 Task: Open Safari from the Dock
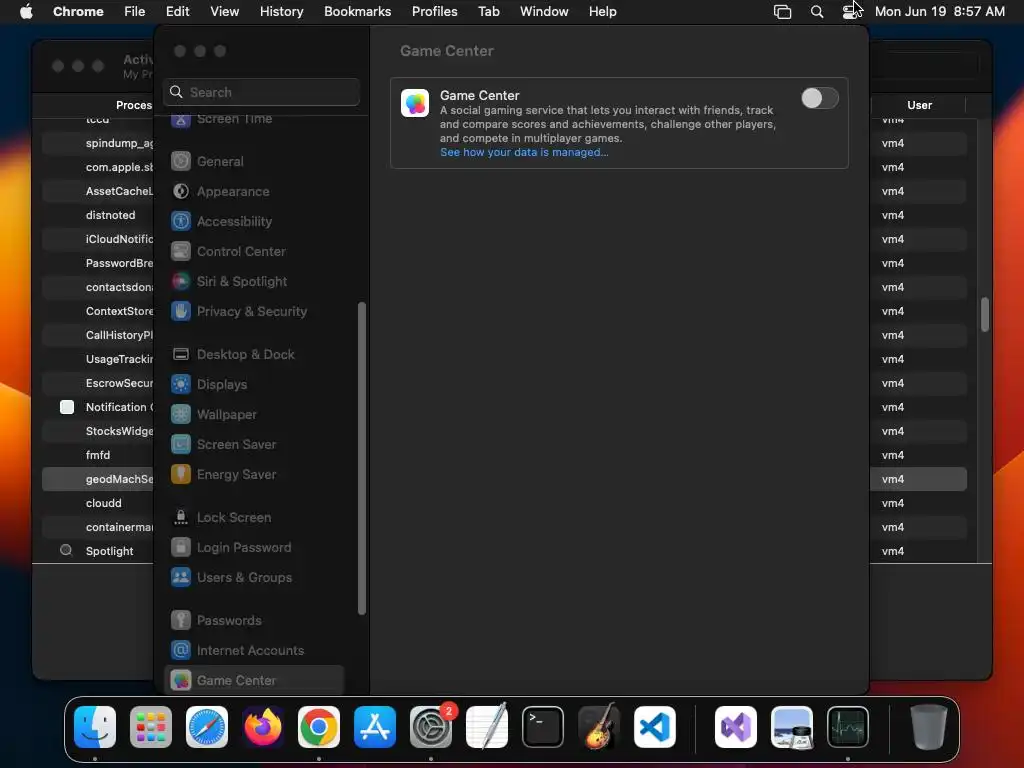pyautogui.click(x=207, y=727)
